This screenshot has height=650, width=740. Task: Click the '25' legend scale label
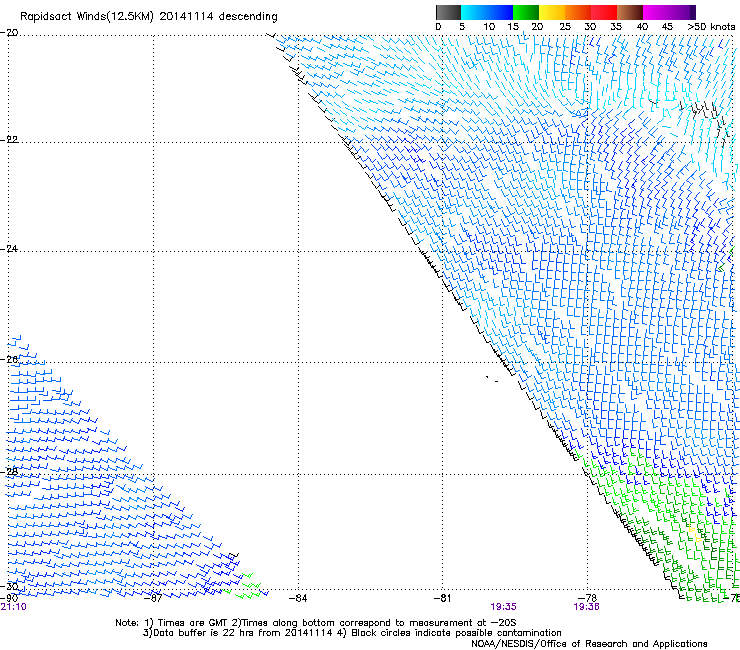coord(565,27)
